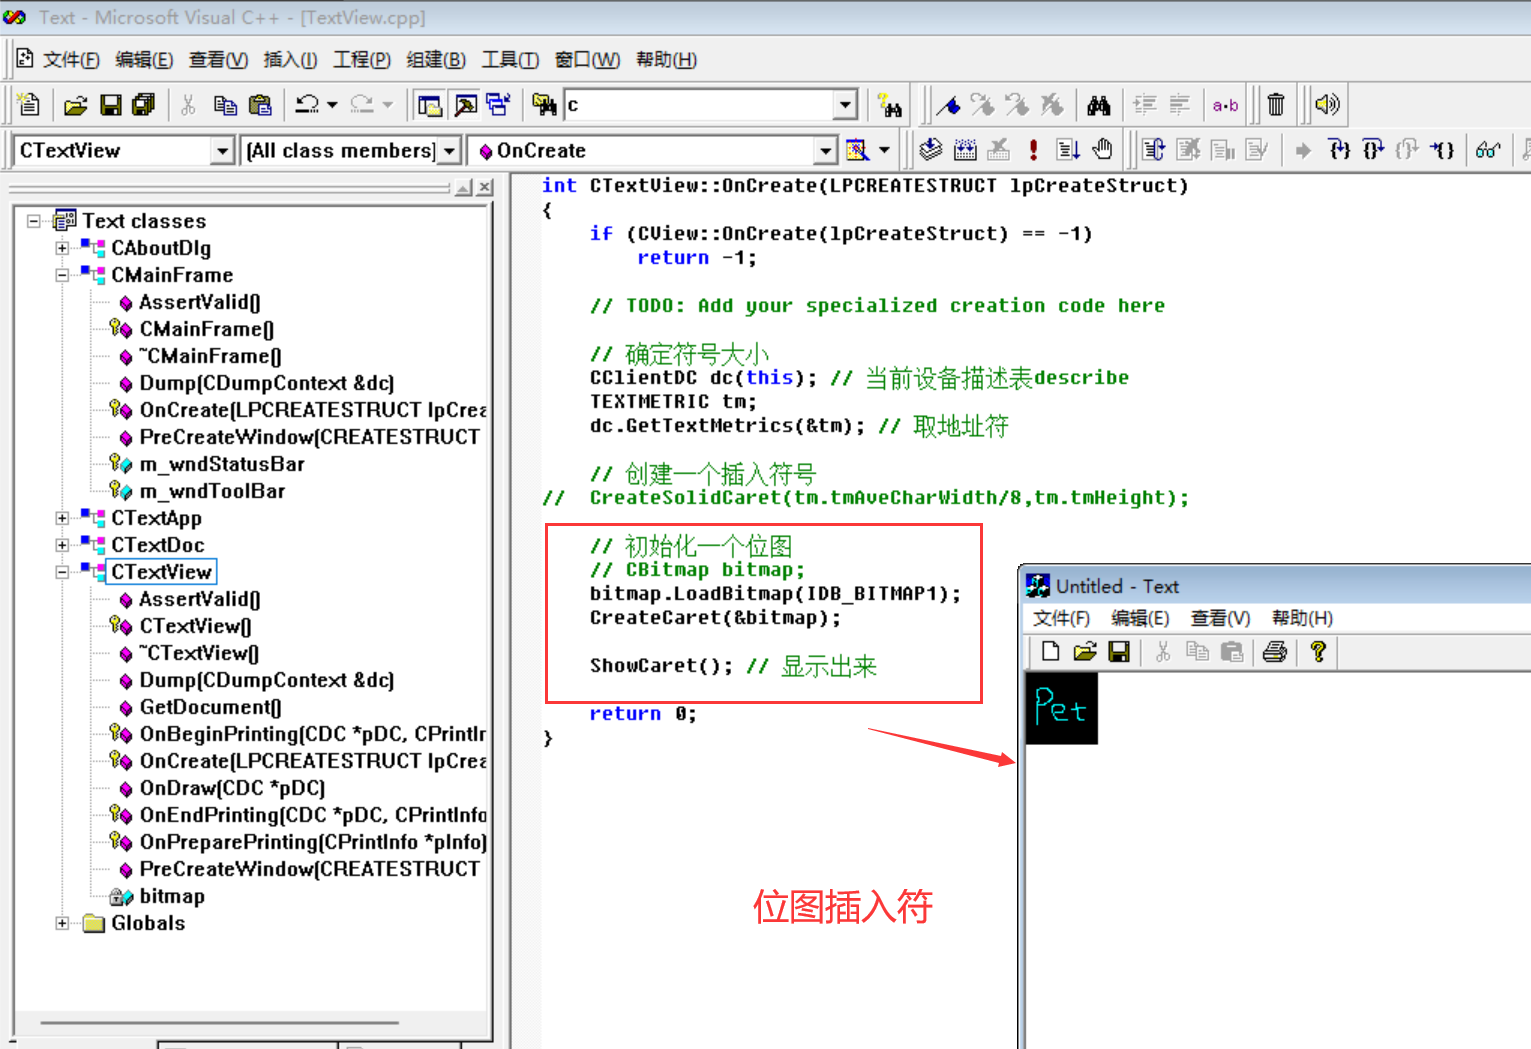Open the 插入(I) menu

290,60
